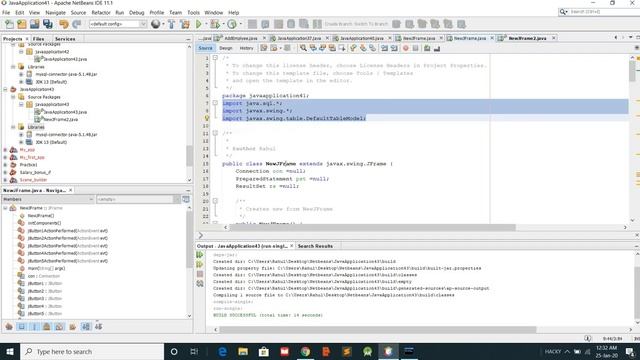Open the Tools menu

[x=193, y=13]
